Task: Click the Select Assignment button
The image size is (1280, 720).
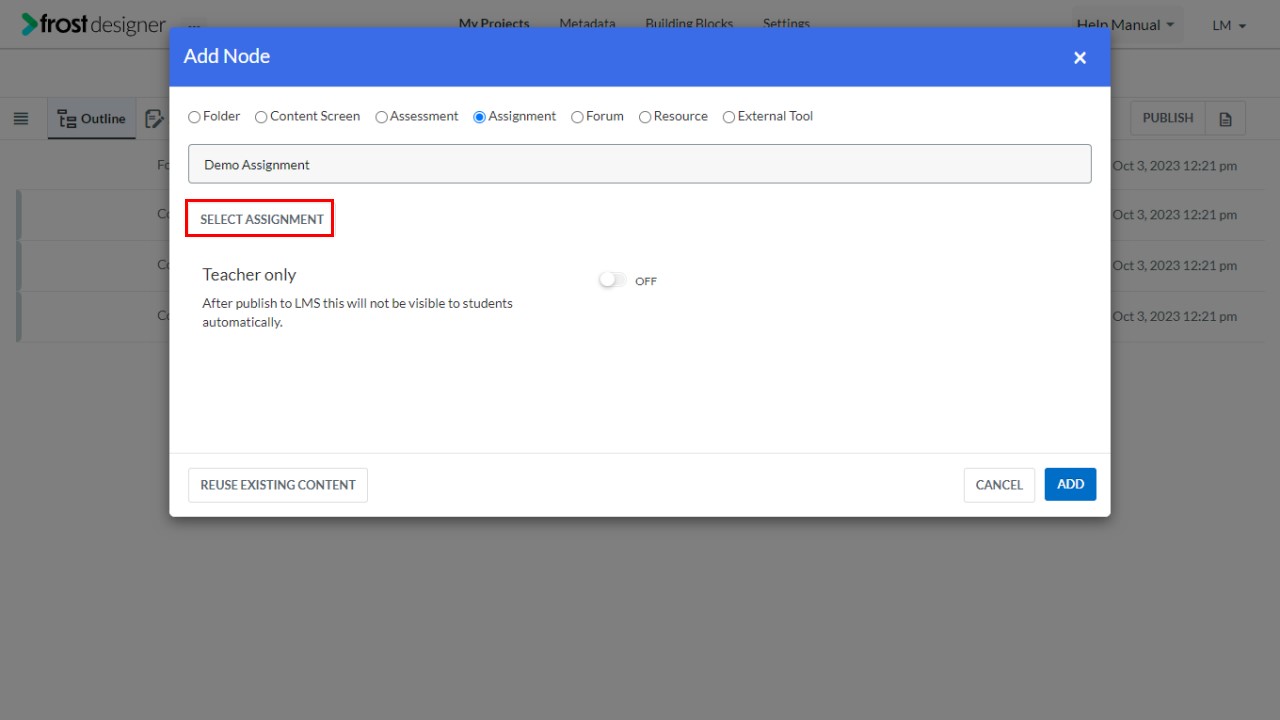Action: click(x=260, y=219)
